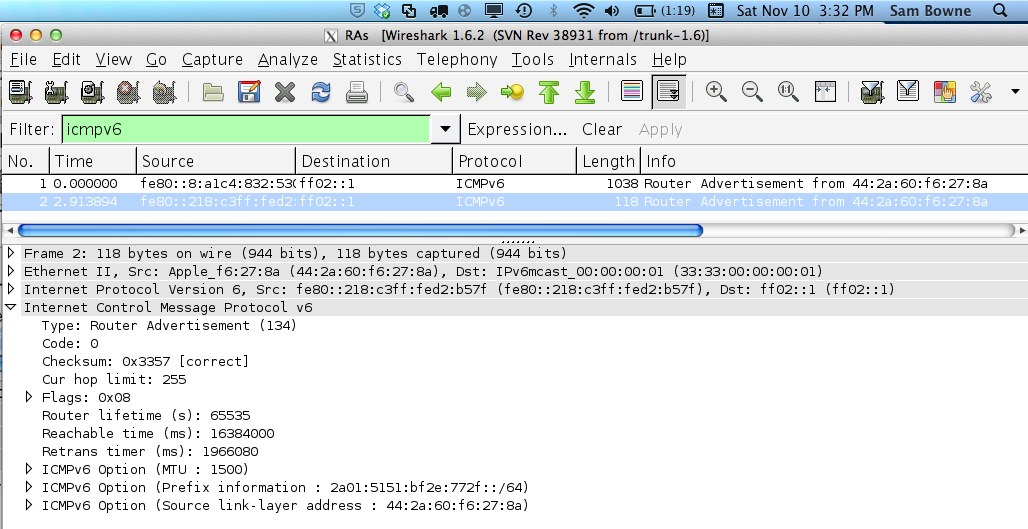Image resolution: width=1028 pixels, height=529 pixels.
Task: Open preferences tools icon
Action: 980,91
